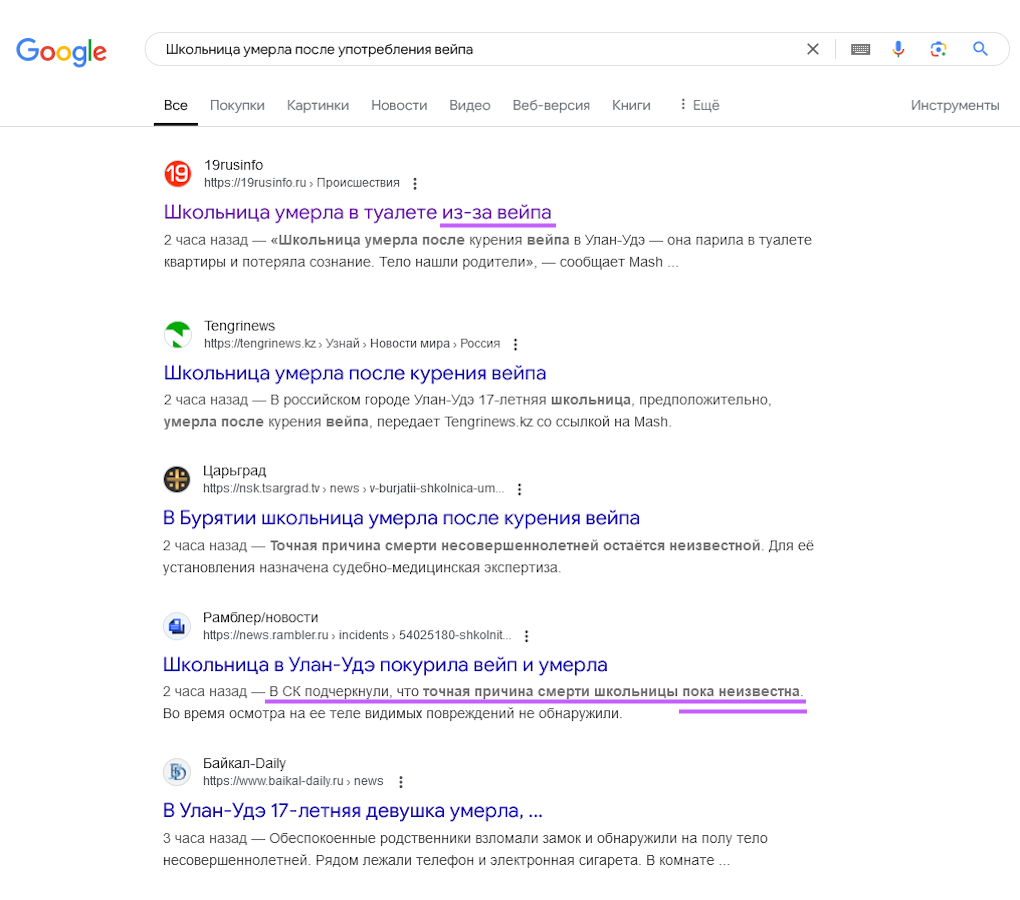Open Инструменты search tools
The width and height of the screenshot is (1020, 900).
[954, 105]
